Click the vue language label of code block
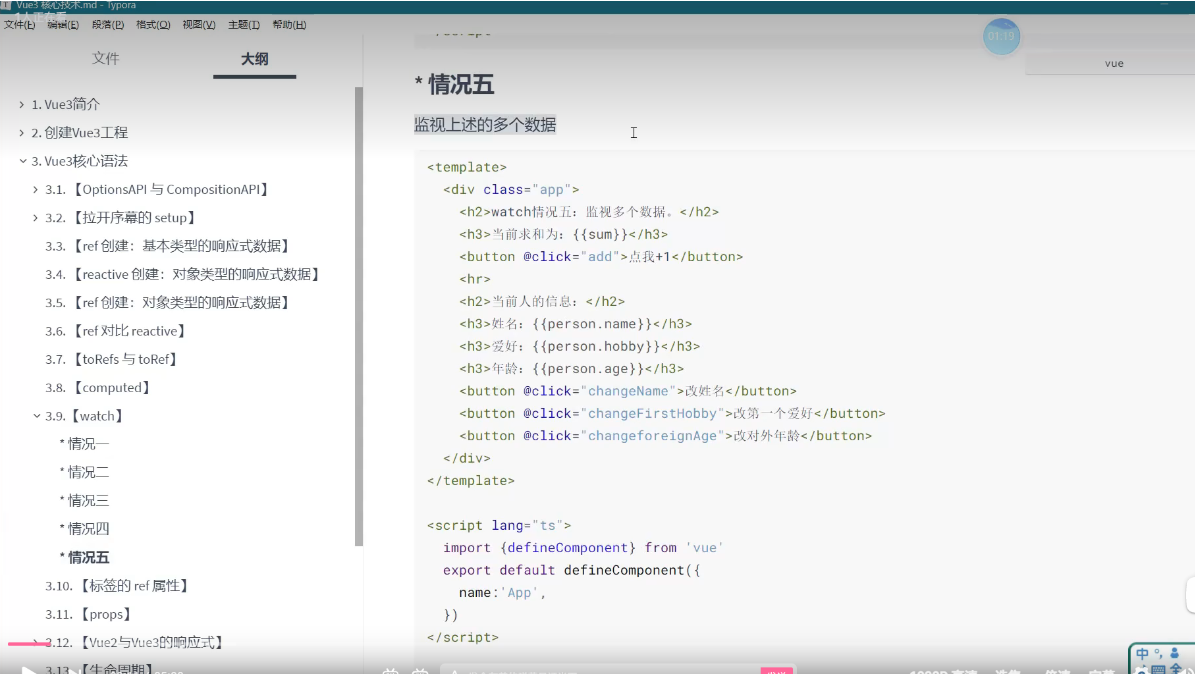Viewport: 1195px width, 676px height. pos(1113,63)
